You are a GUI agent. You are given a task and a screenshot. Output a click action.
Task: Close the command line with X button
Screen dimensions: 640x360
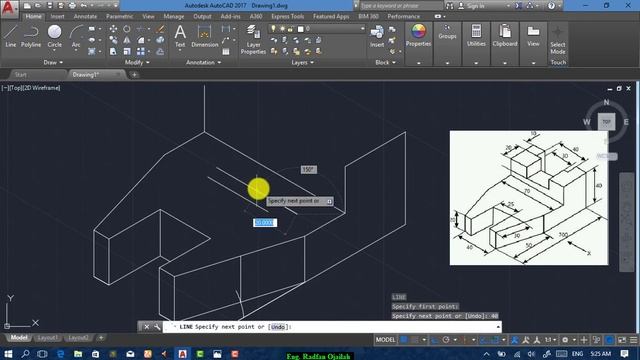[x=147, y=327]
